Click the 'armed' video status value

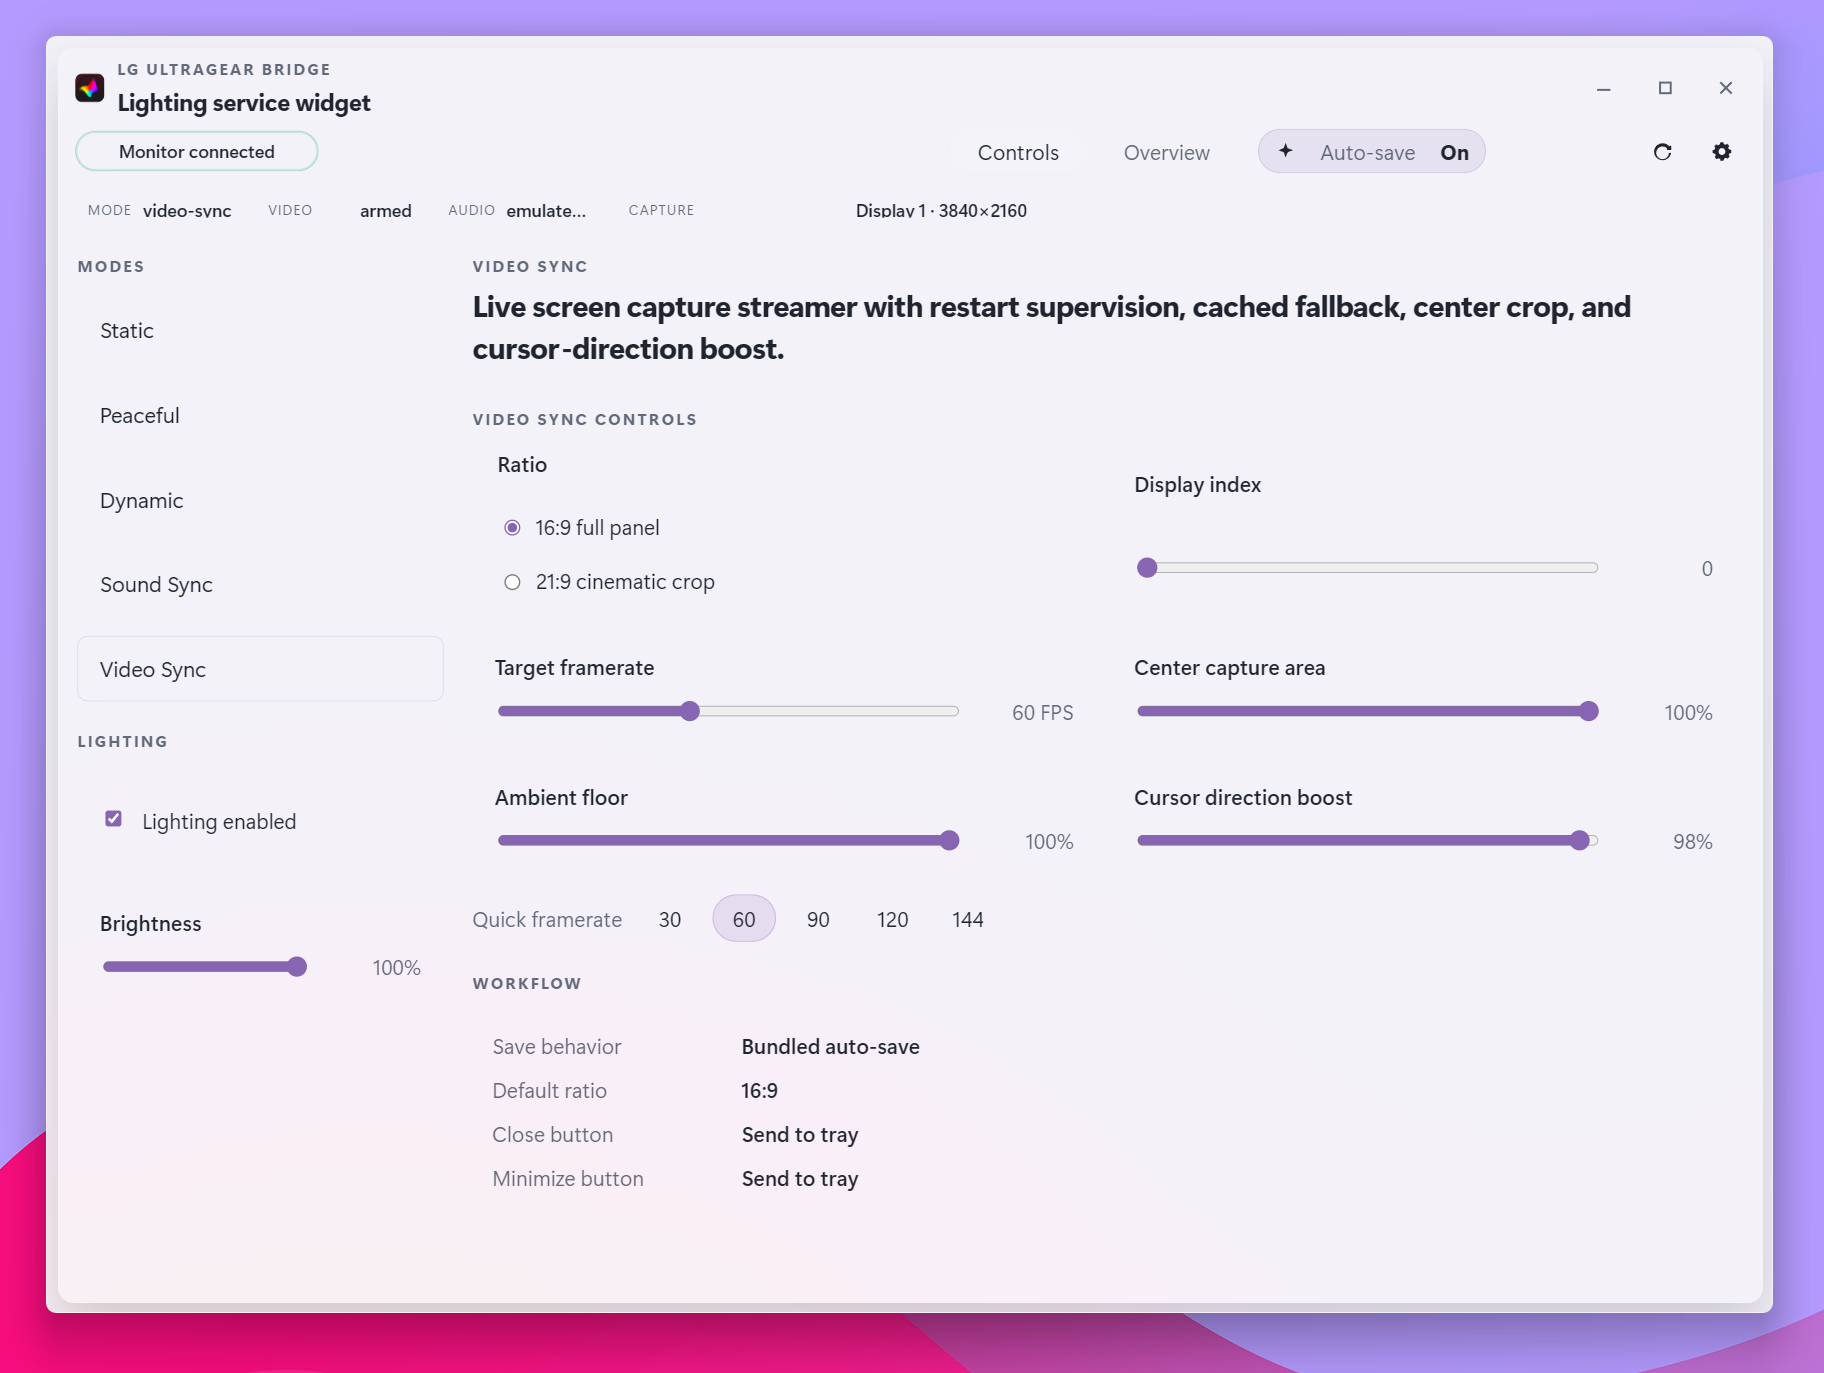point(386,211)
